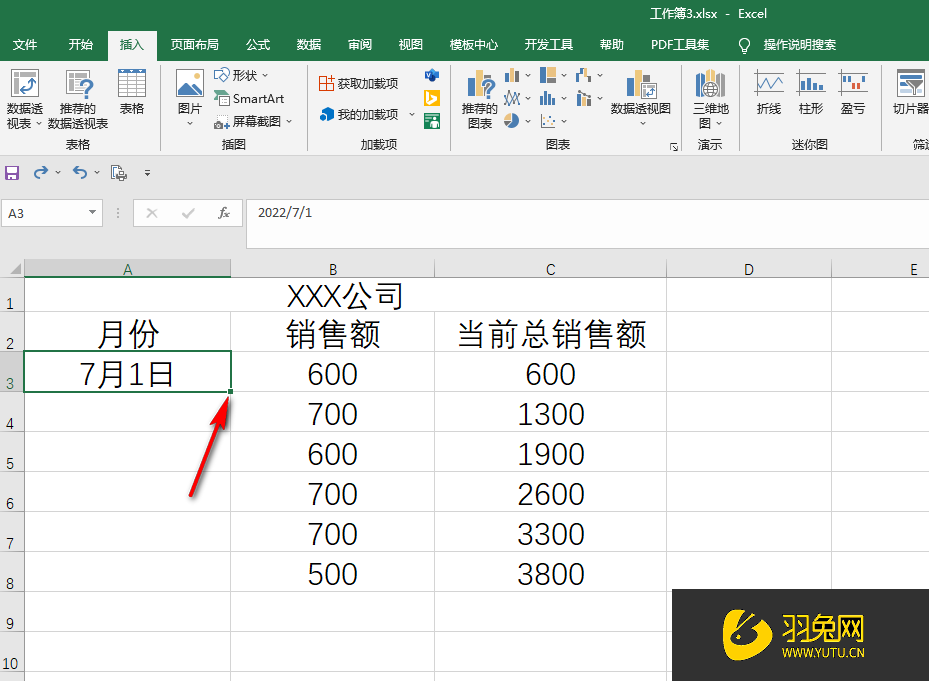Open Recommended PivotTables
The width and height of the screenshot is (929, 681).
coord(78,99)
